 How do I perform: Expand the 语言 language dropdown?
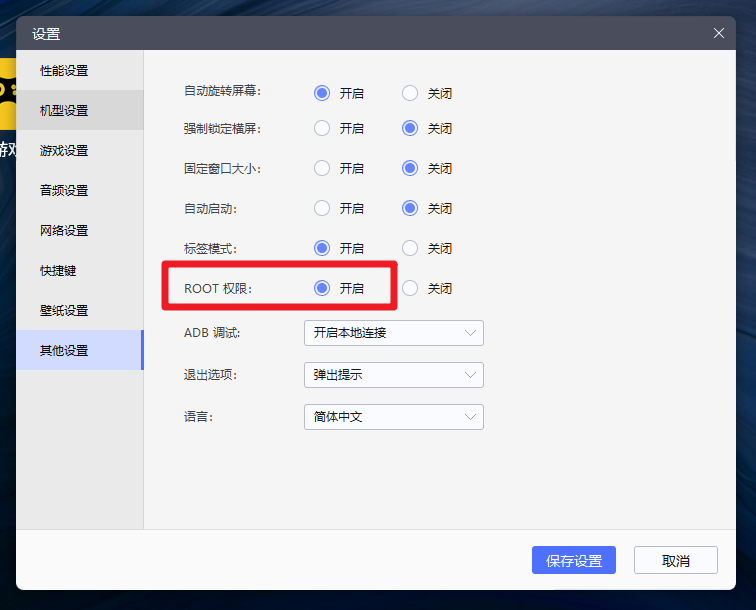tap(393, 417)
